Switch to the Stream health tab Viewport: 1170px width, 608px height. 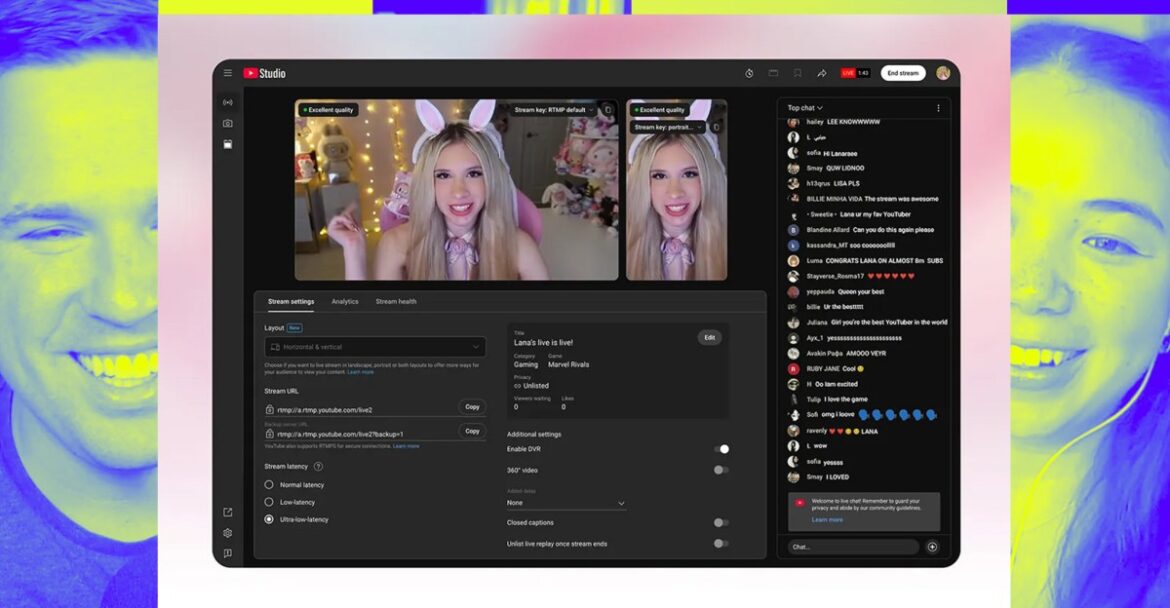pos(394,301)
